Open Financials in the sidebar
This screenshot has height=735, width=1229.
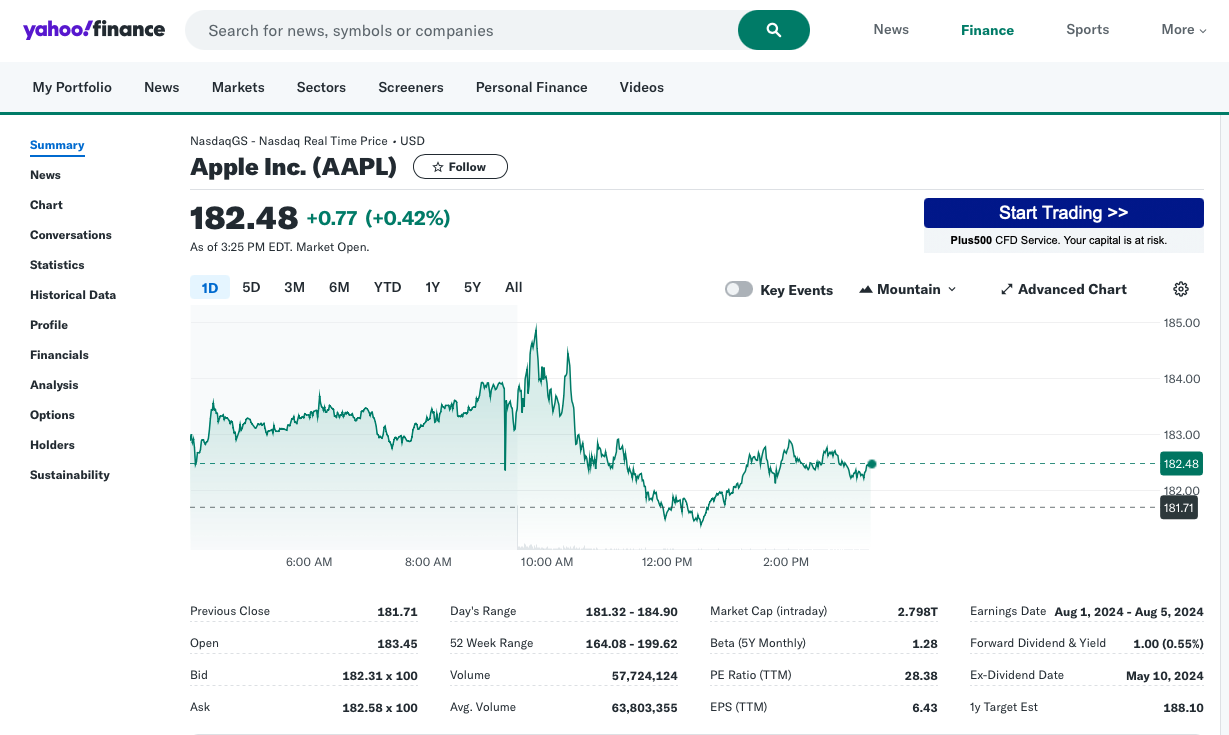tap(59, 355)
